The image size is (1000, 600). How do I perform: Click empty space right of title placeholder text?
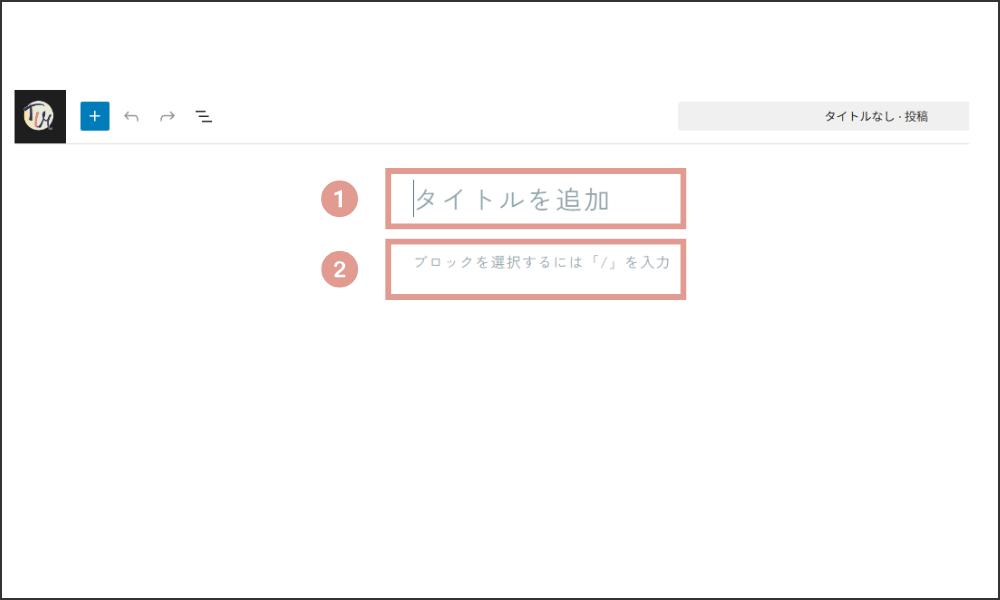coord(645,199)
